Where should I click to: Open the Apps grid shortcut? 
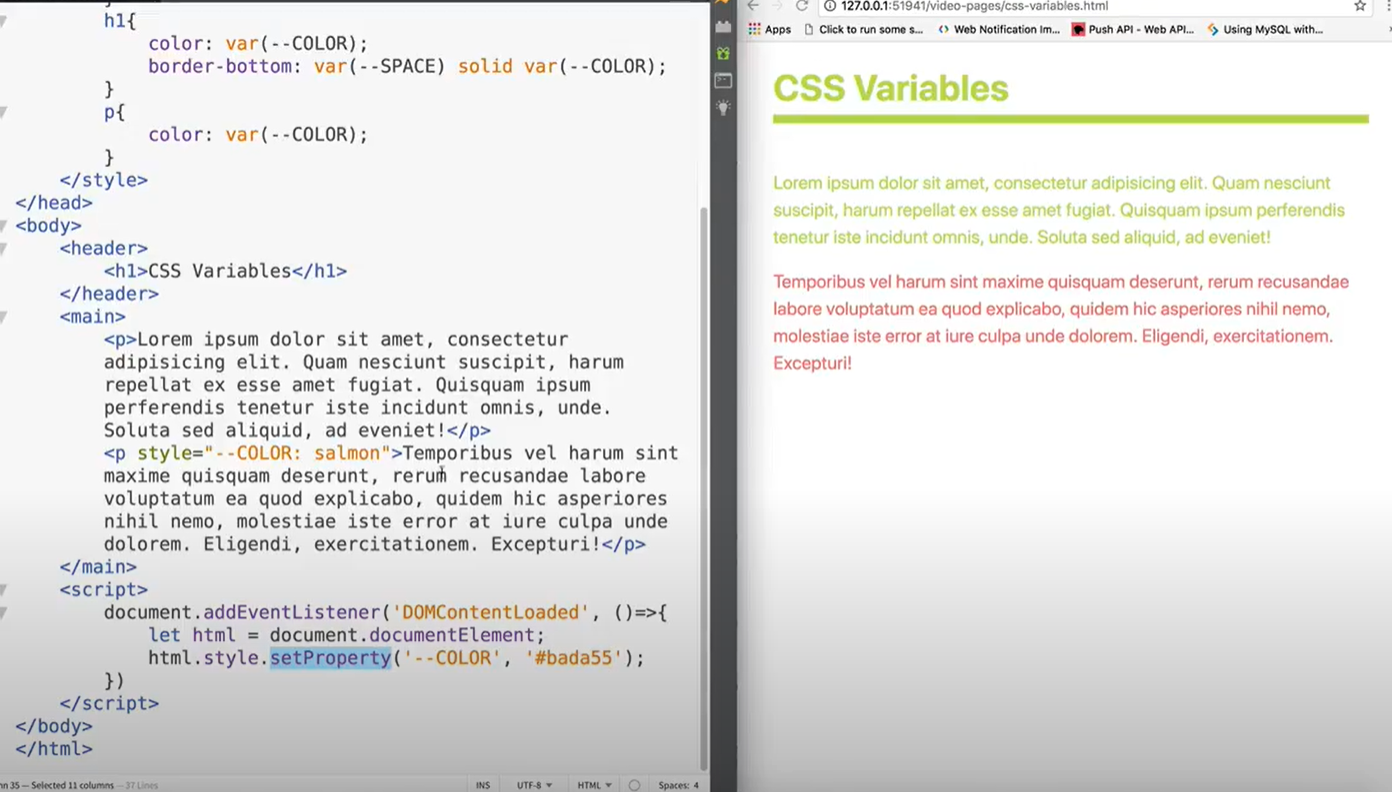tap(770, 30)
